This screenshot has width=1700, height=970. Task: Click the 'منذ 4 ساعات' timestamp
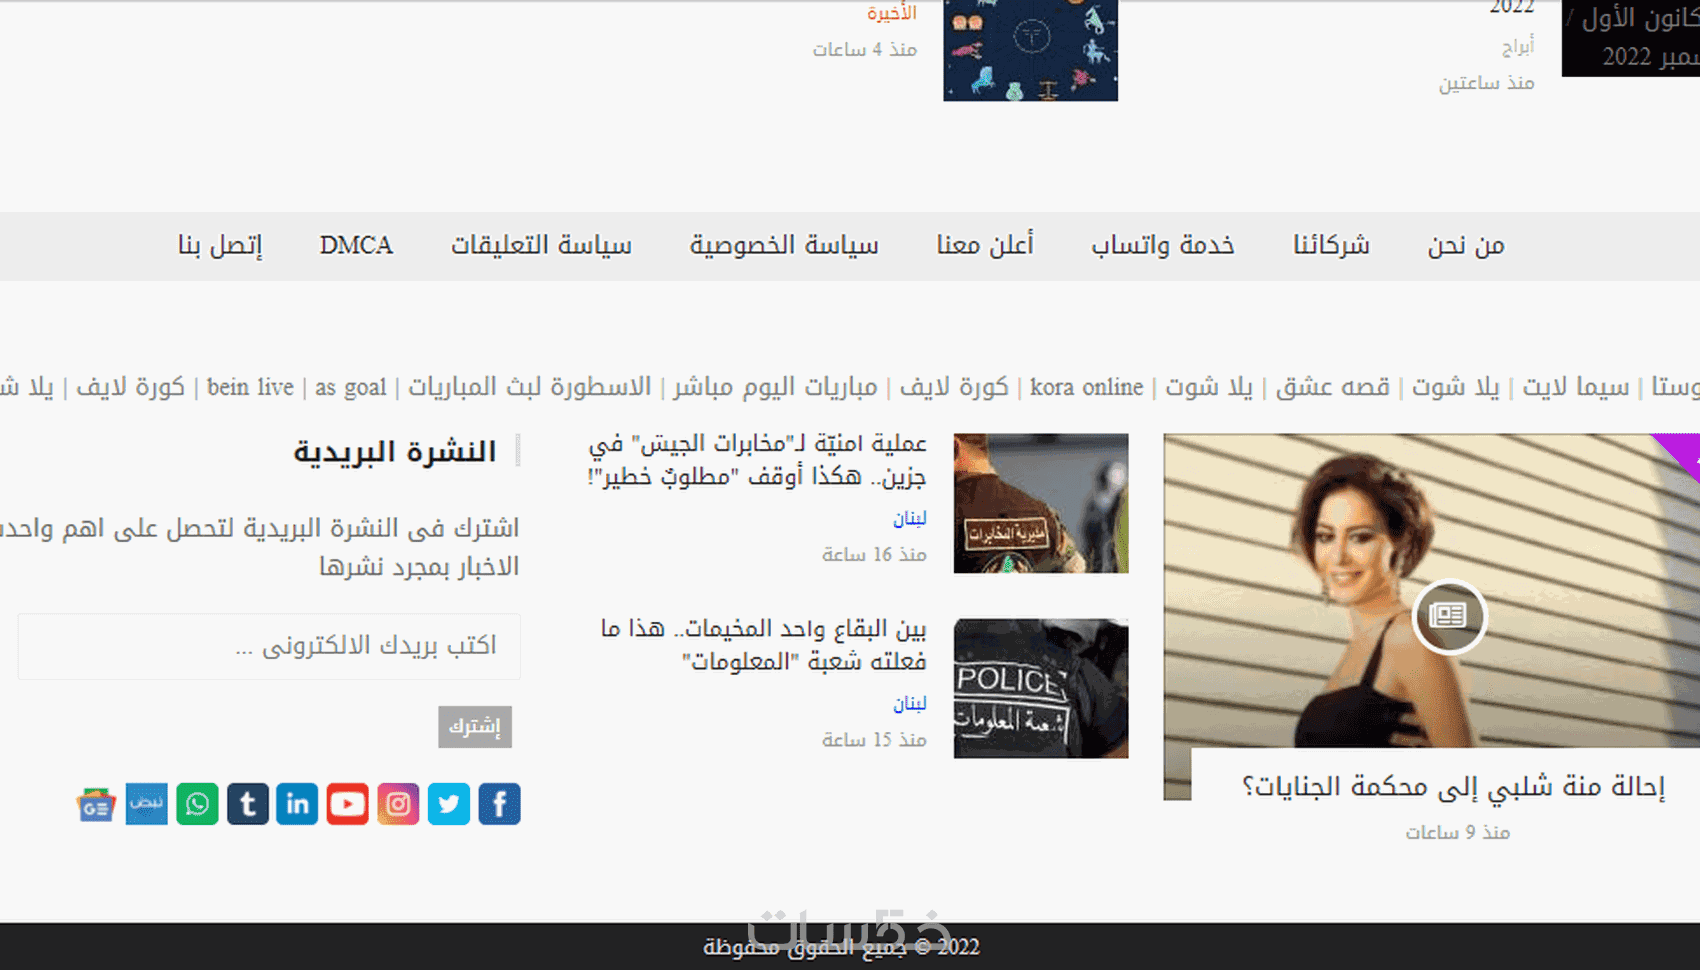click(x=865, y=49)
